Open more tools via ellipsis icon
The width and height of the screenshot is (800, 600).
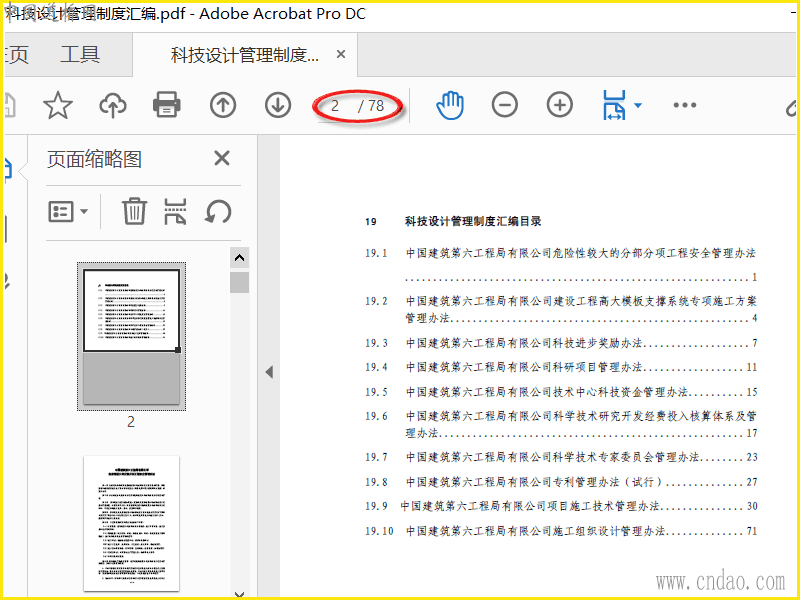685,105
